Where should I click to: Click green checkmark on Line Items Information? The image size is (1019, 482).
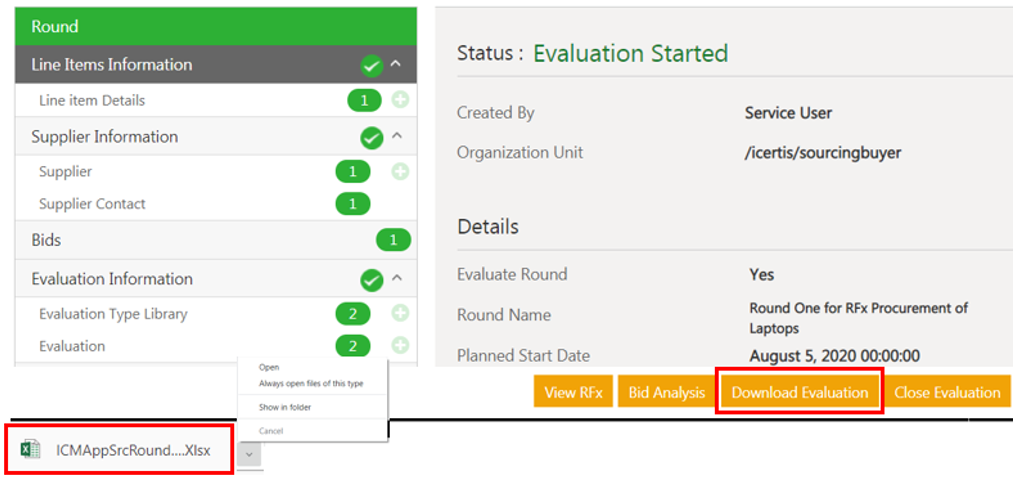pyautogui.click(x=372, y=66)
